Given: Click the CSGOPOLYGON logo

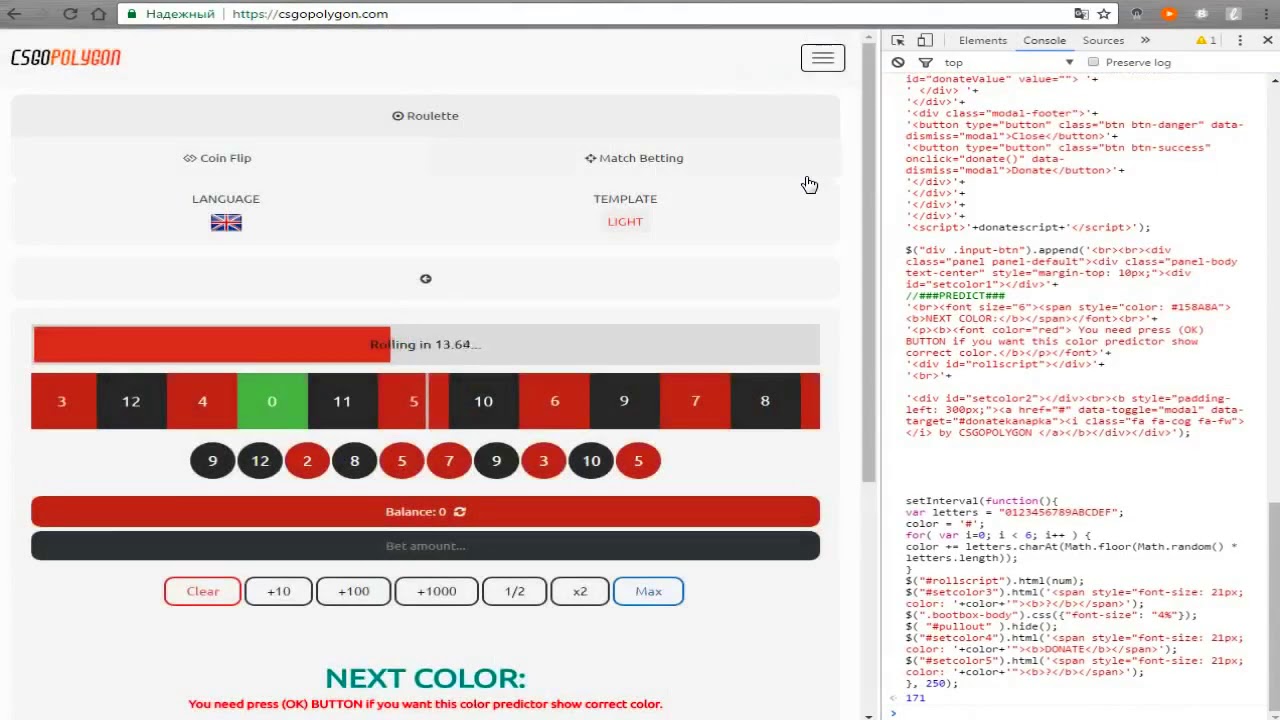Looking at the screenshot, I should [66, 58].
